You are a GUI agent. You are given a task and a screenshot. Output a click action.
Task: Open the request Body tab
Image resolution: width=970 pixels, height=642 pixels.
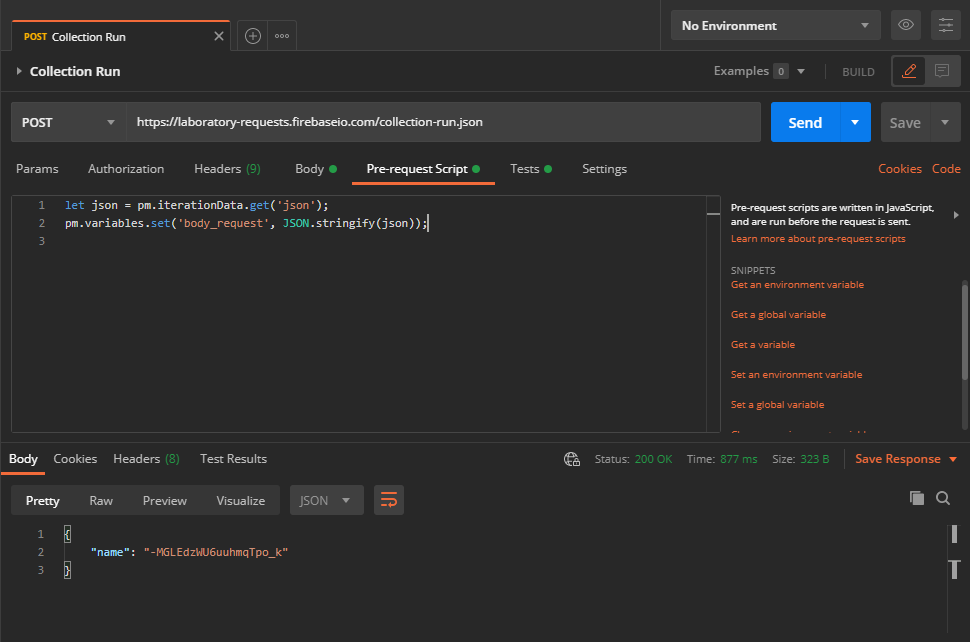point(315,169)
